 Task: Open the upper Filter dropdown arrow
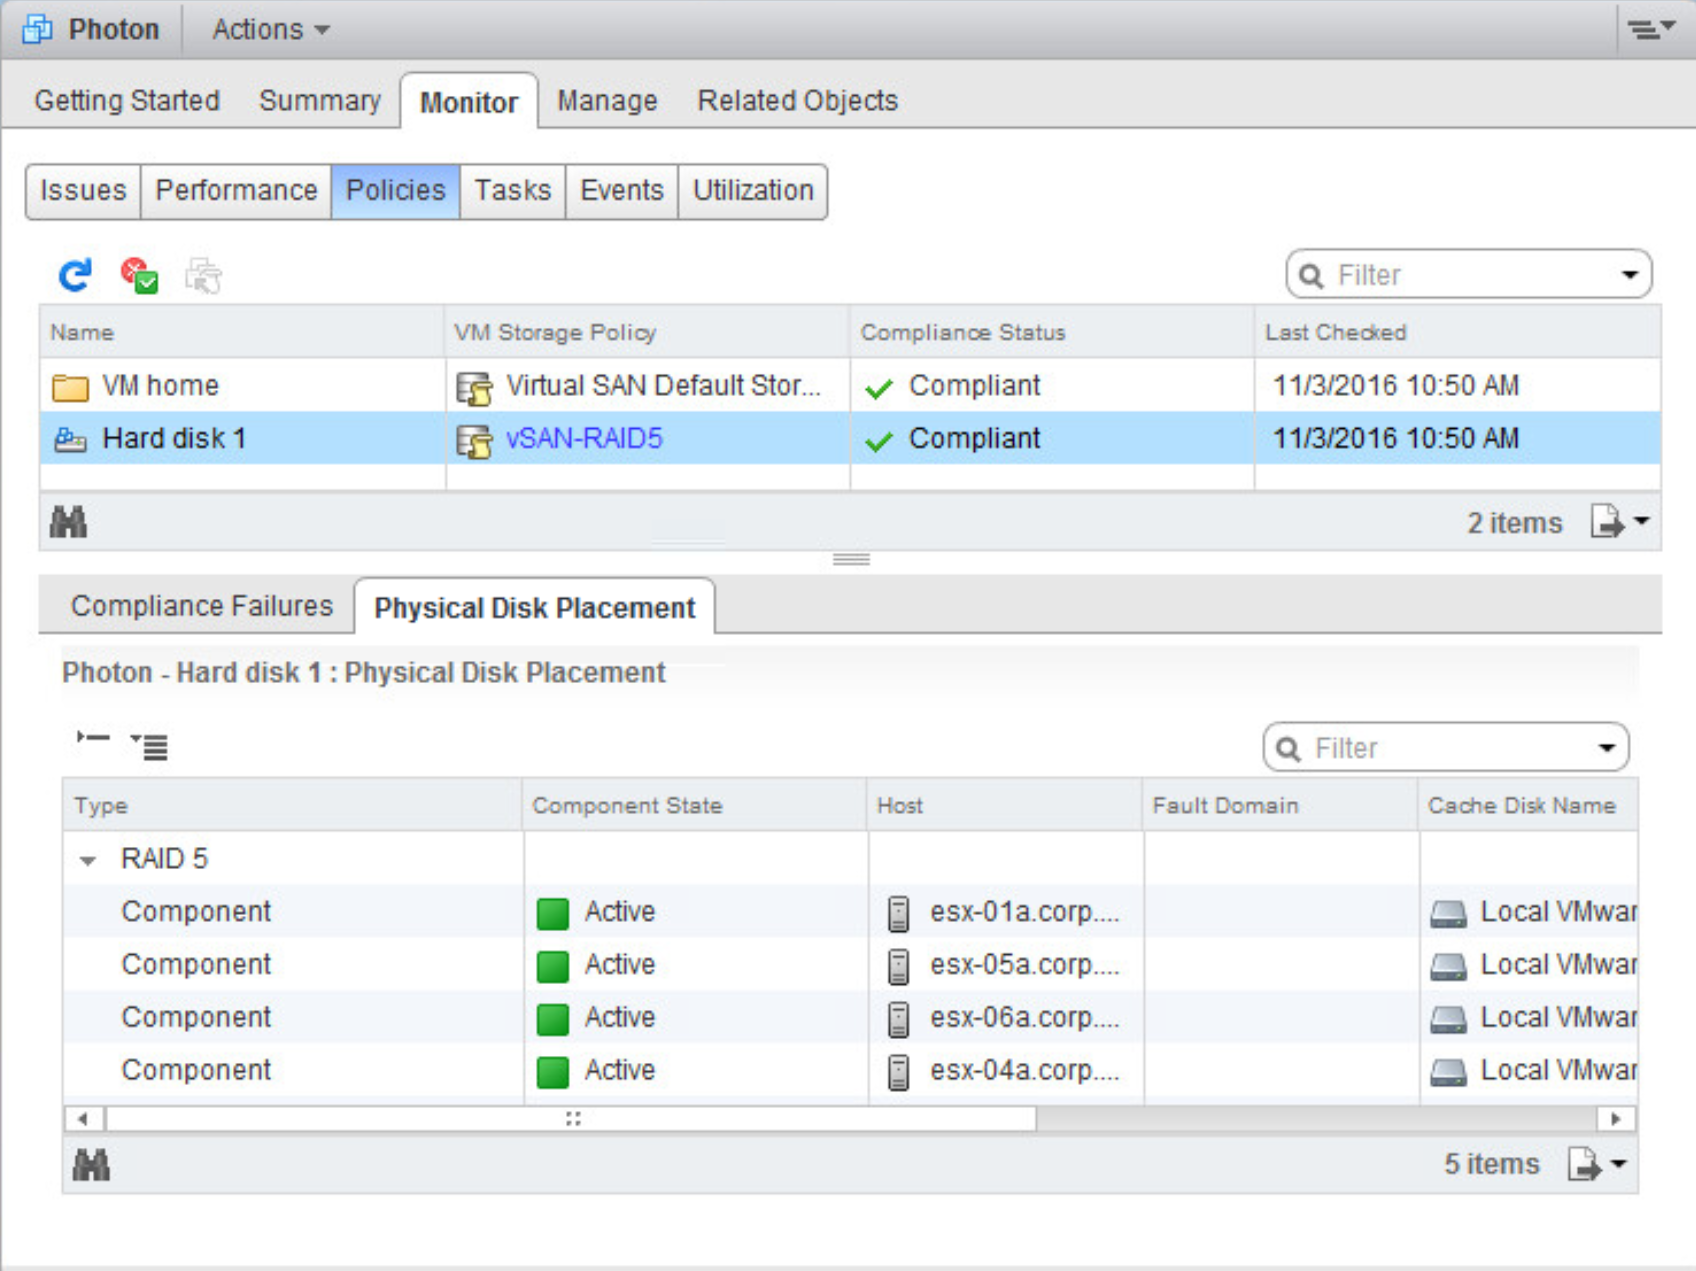point(1629,275)
